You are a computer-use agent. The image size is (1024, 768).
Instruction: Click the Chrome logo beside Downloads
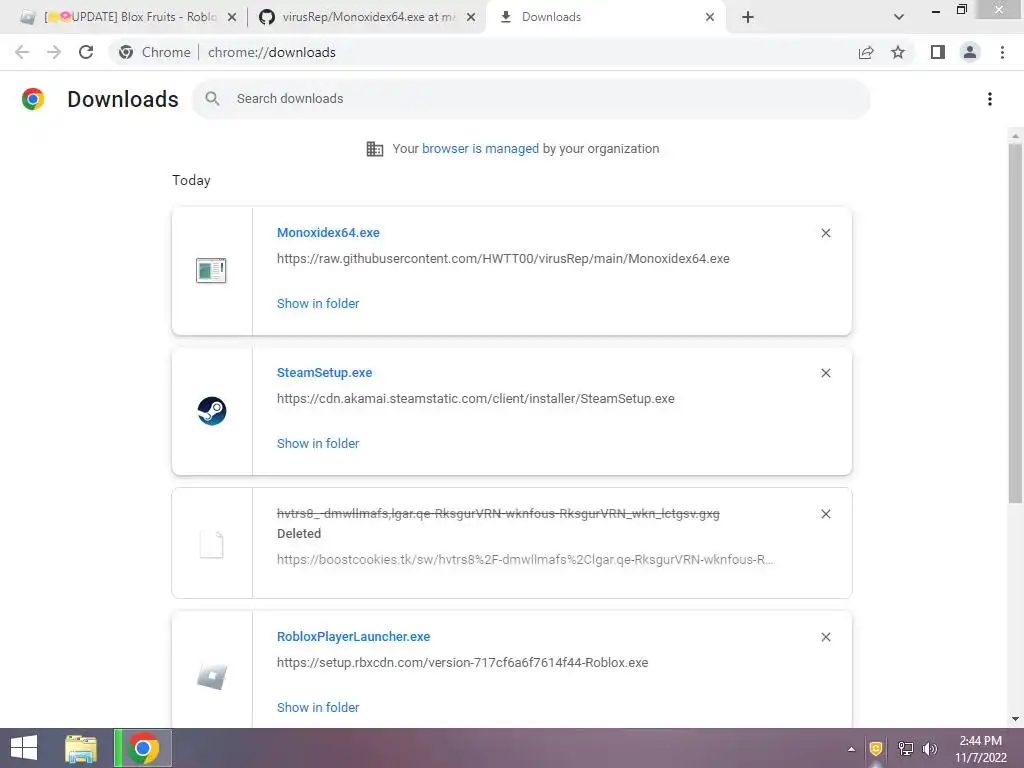33,99
